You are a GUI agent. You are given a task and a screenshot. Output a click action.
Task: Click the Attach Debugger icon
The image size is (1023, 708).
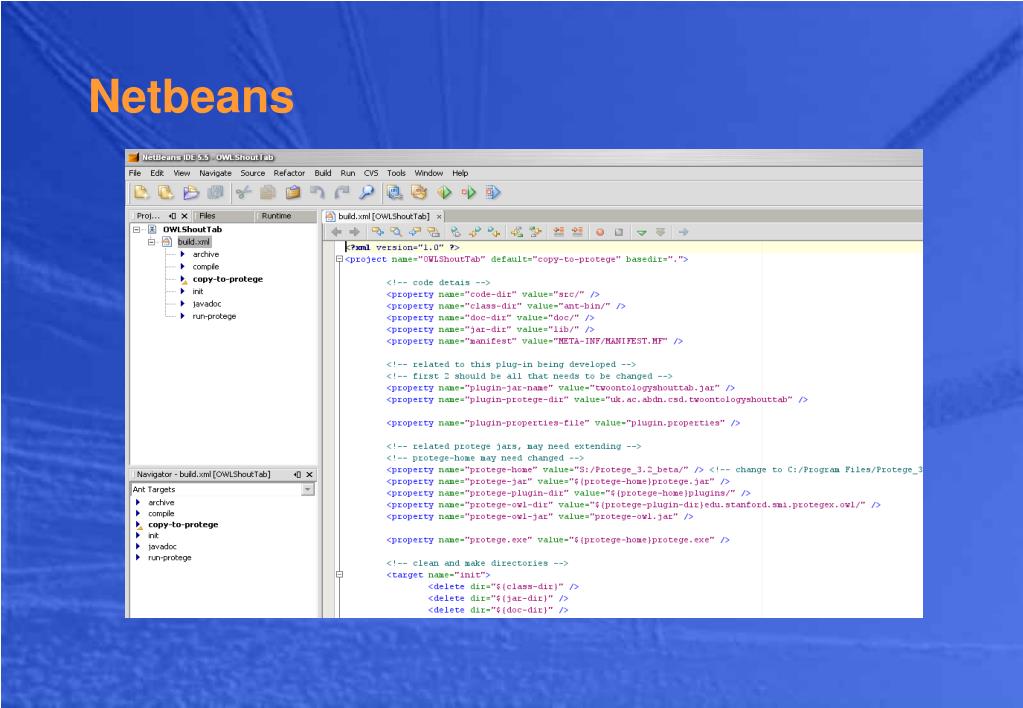493,192
